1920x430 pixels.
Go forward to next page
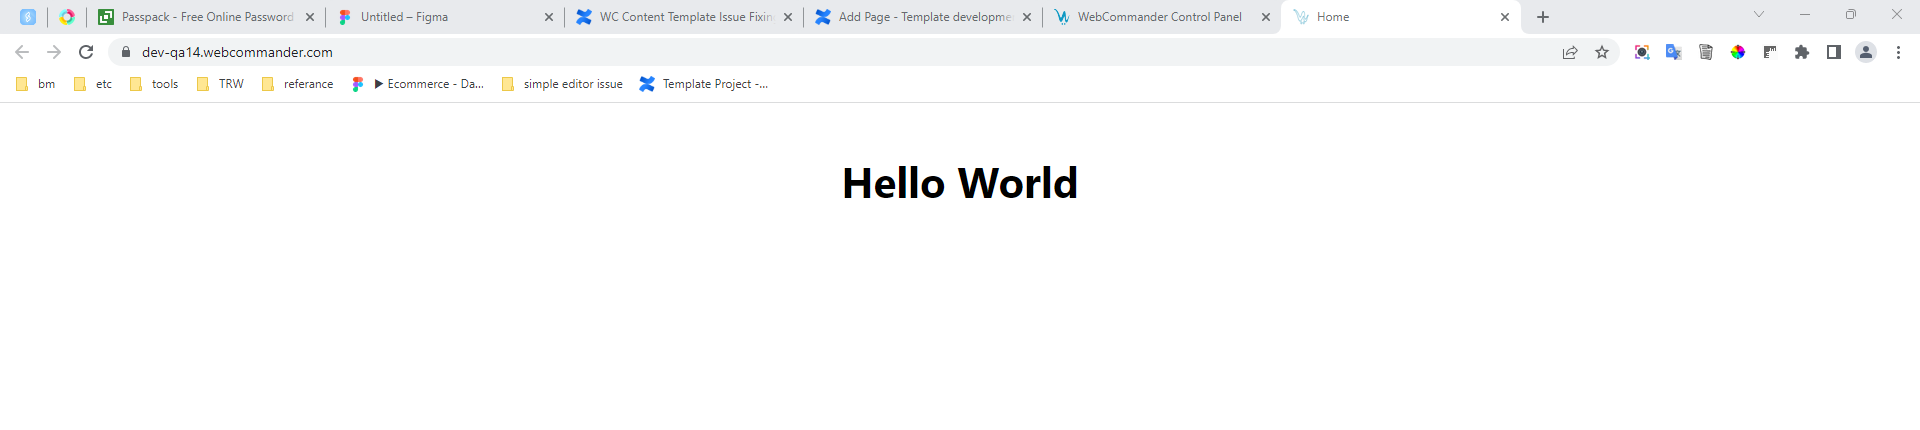click(x=54, y=52)
